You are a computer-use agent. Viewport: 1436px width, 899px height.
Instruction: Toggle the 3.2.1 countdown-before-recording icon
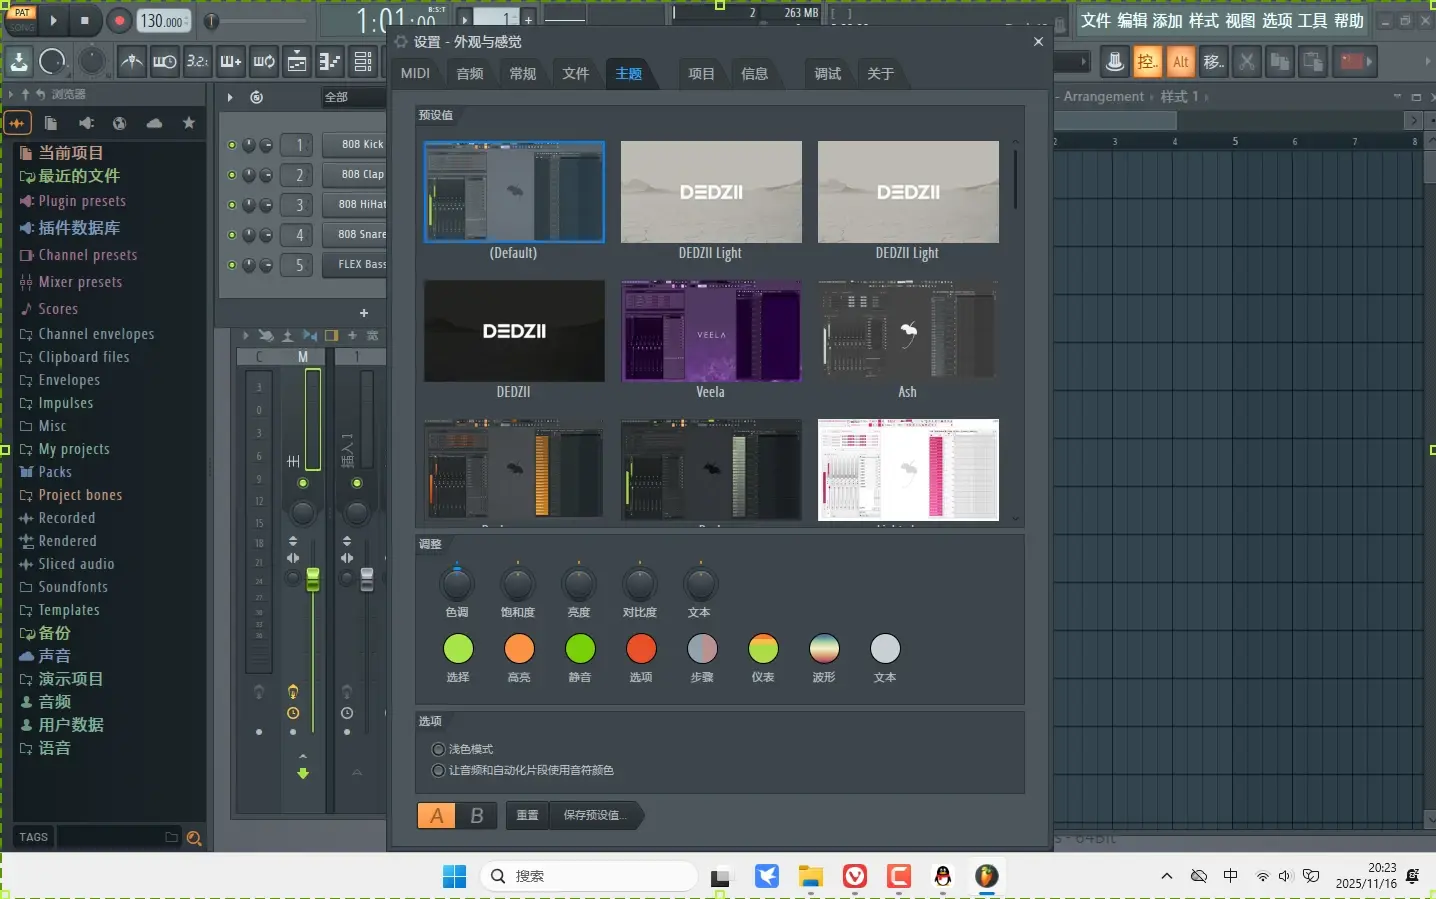(198, 62)
